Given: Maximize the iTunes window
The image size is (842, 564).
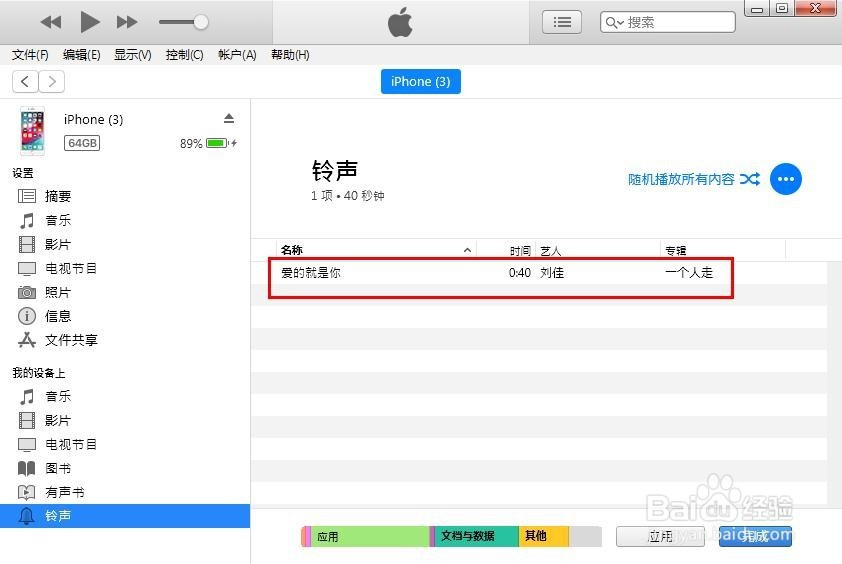Looking at the screenshot, I should (x=782, y=8).
